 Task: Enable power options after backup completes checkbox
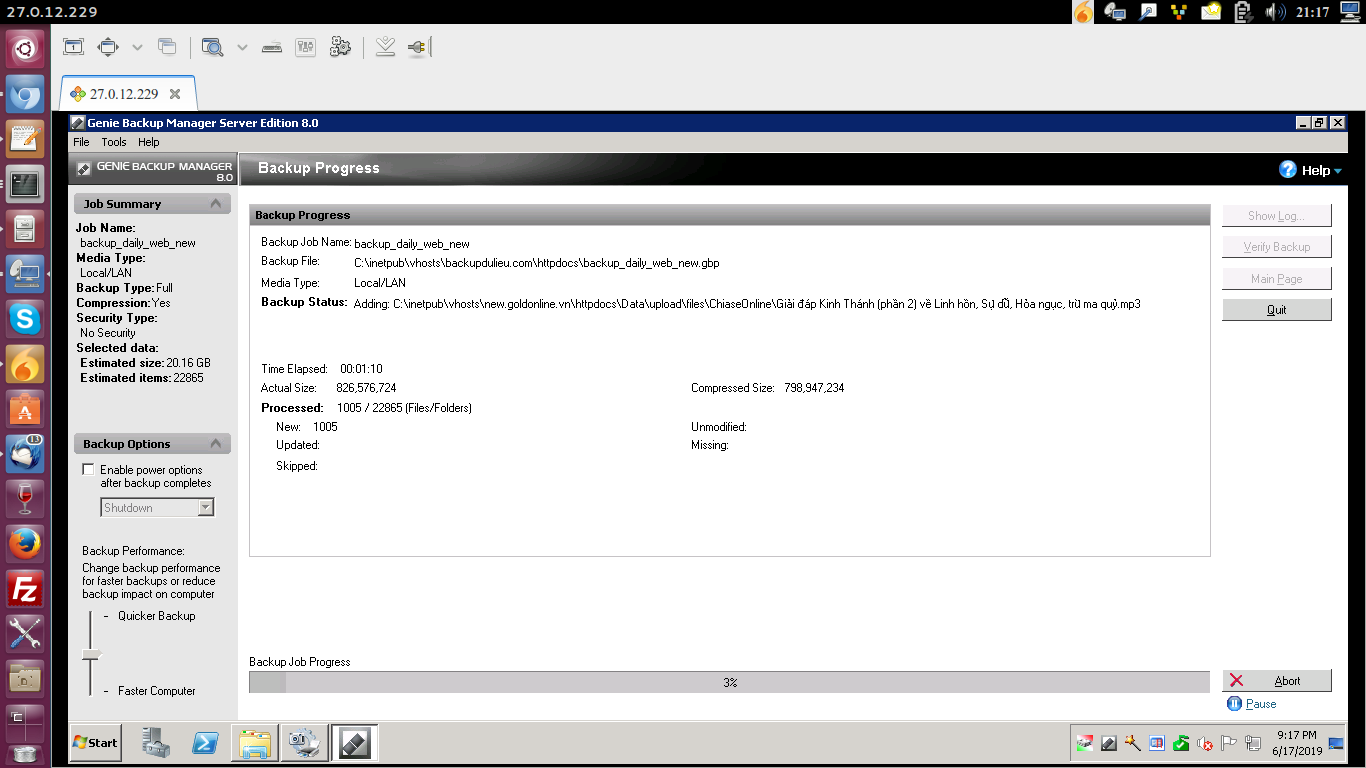88,470
